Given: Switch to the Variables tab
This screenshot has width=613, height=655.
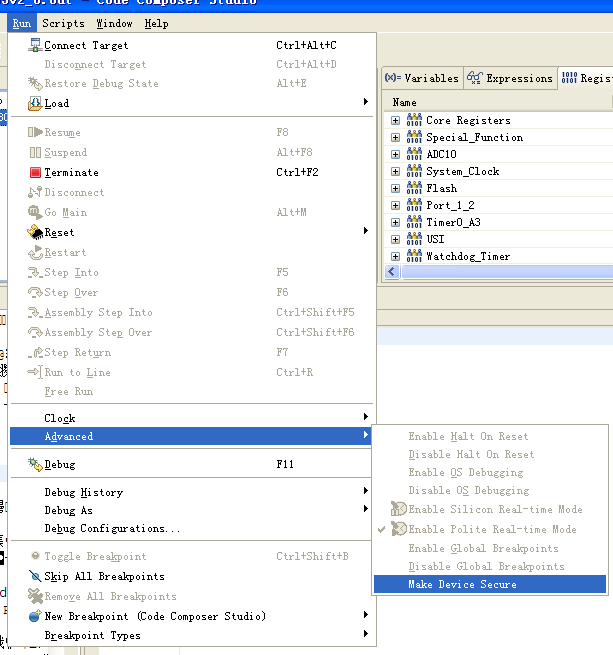Looking at the screenshot, I should (422, 78).
